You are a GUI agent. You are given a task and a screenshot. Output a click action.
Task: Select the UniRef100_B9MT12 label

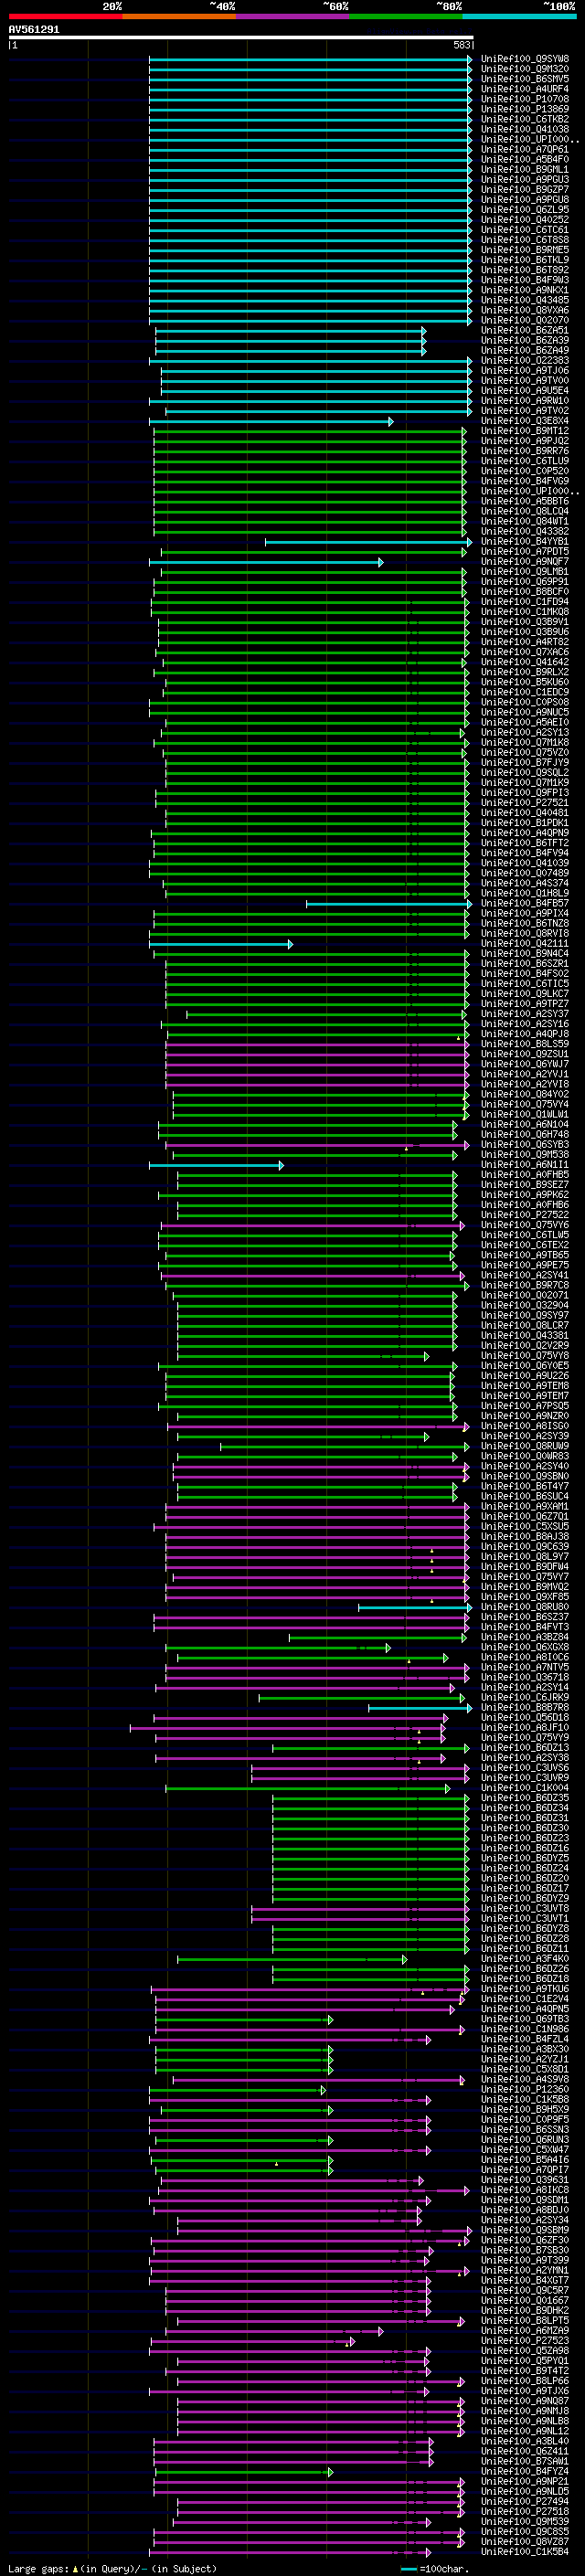click(x=525, y=431)
